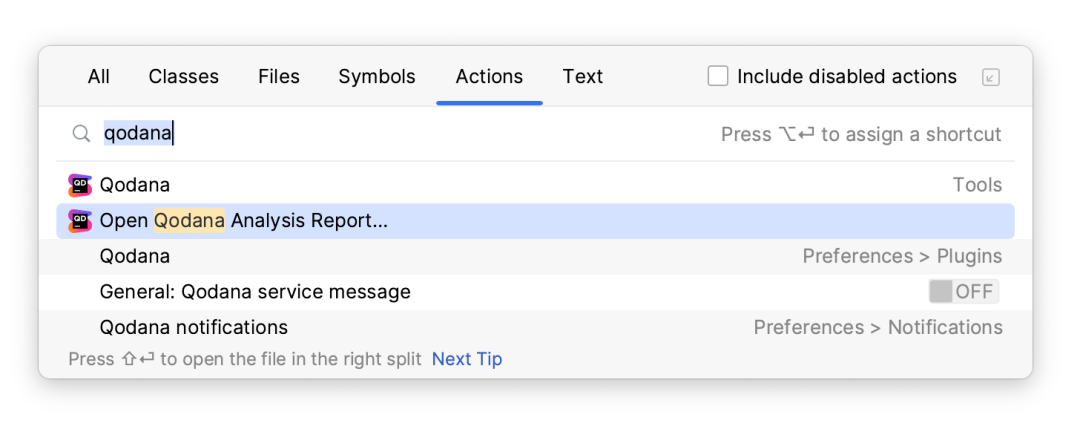Click the Next Tip link
This screenshot has width=1080, height=429.
coord(467,359)
